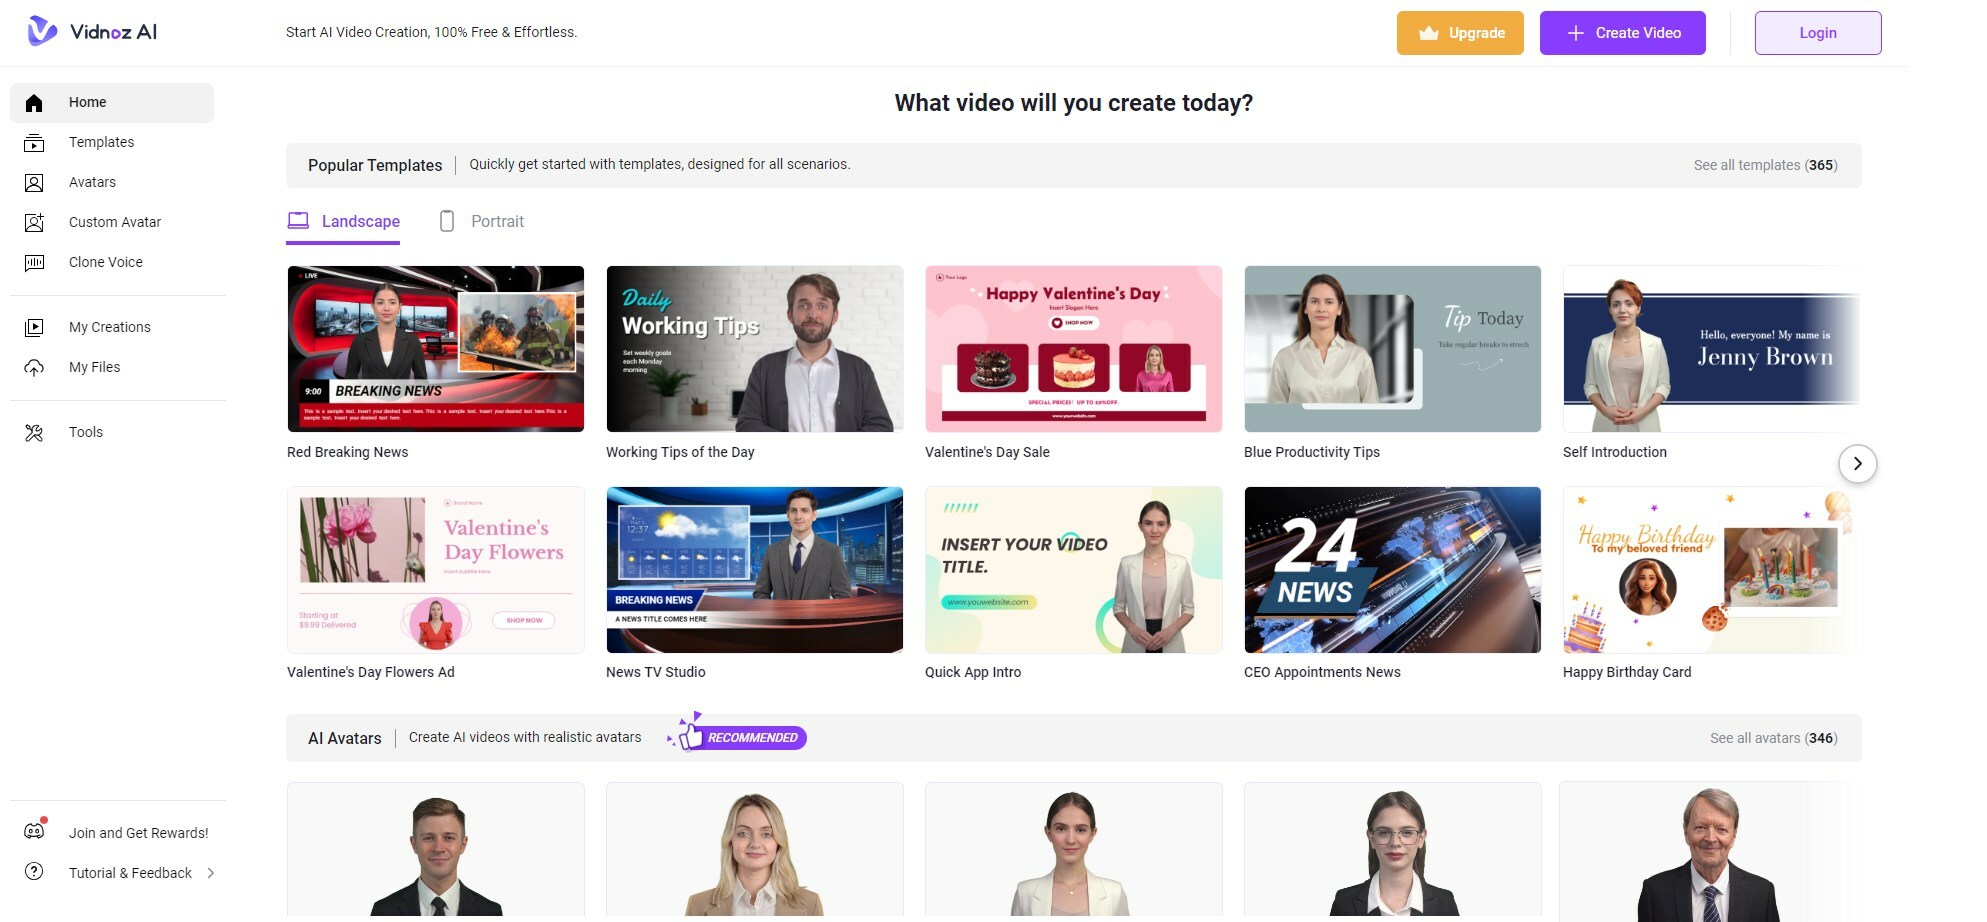Click the Upgrade button
Image resolution: width=1987 pixels, height=922 pixels.
1460,33
